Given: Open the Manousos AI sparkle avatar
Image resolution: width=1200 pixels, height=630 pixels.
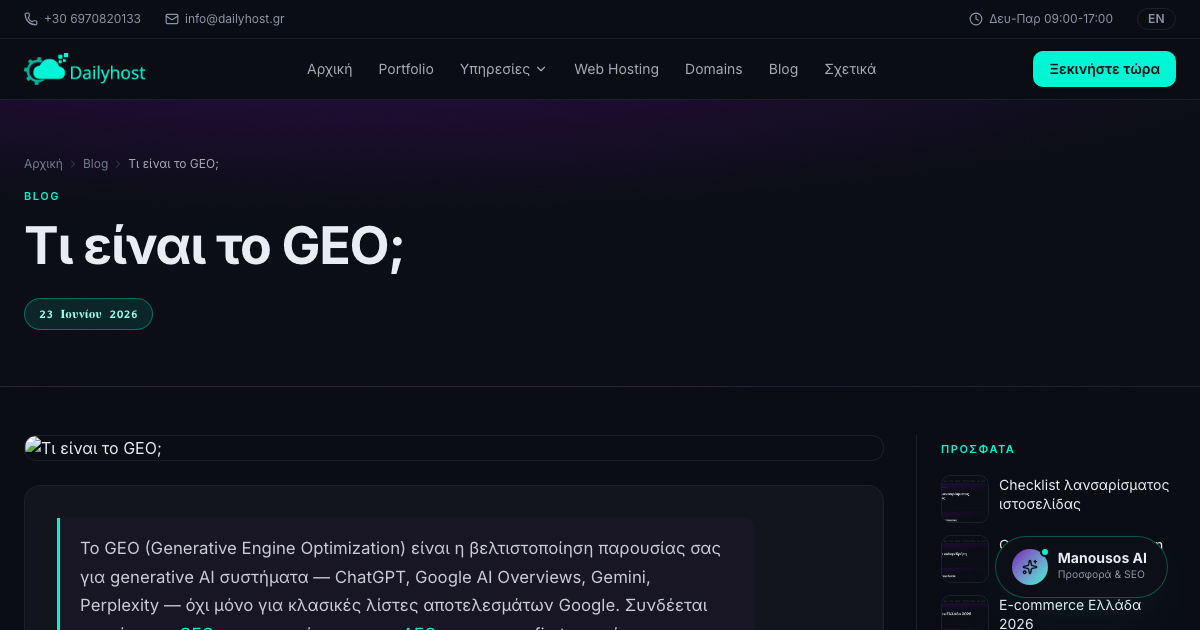Looking at the screenshot, I should pyautogui.click(x=1030, y=567).
